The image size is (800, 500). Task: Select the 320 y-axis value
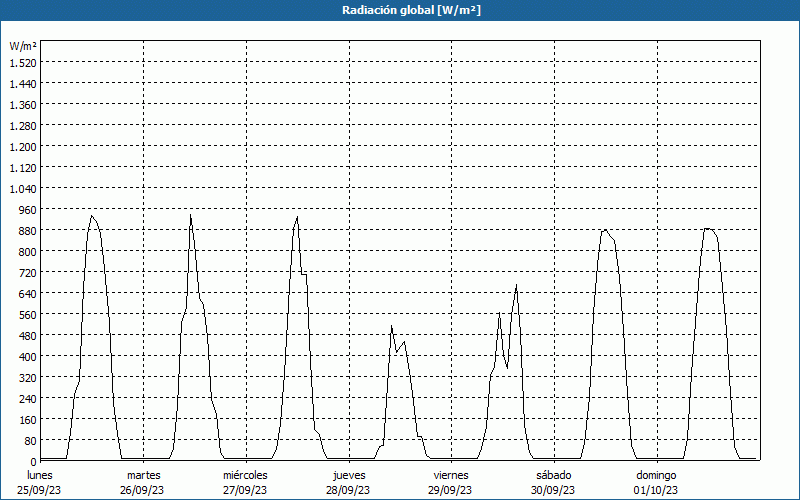point(28,378)
